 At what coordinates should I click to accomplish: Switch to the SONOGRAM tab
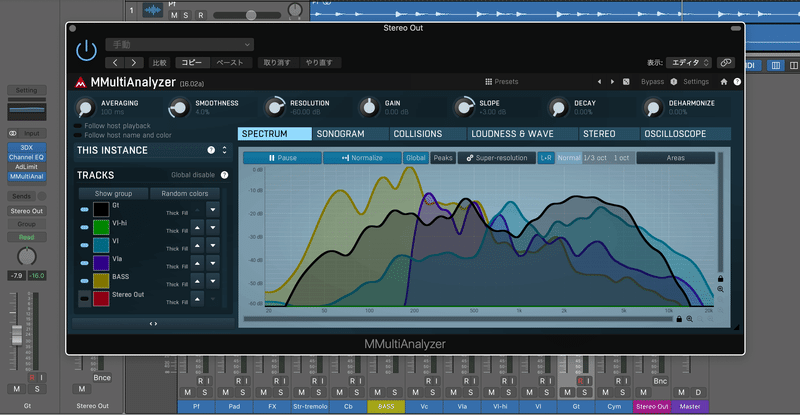tap(349, 134)
